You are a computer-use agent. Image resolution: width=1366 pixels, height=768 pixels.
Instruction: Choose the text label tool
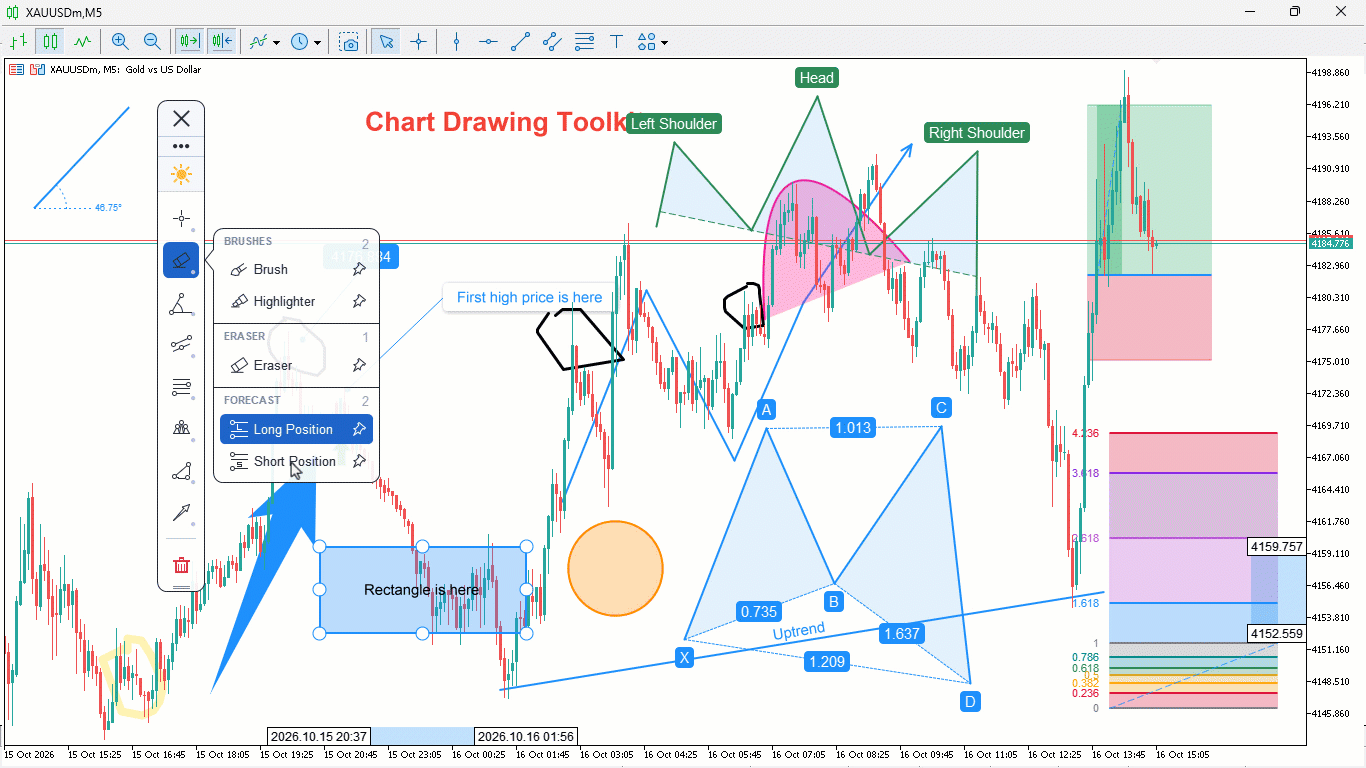(616, 42)
